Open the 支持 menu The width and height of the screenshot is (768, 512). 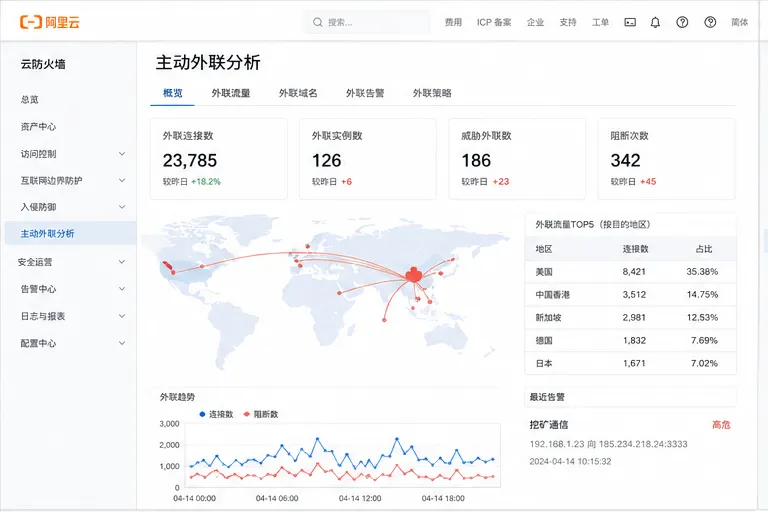point(568,22)
